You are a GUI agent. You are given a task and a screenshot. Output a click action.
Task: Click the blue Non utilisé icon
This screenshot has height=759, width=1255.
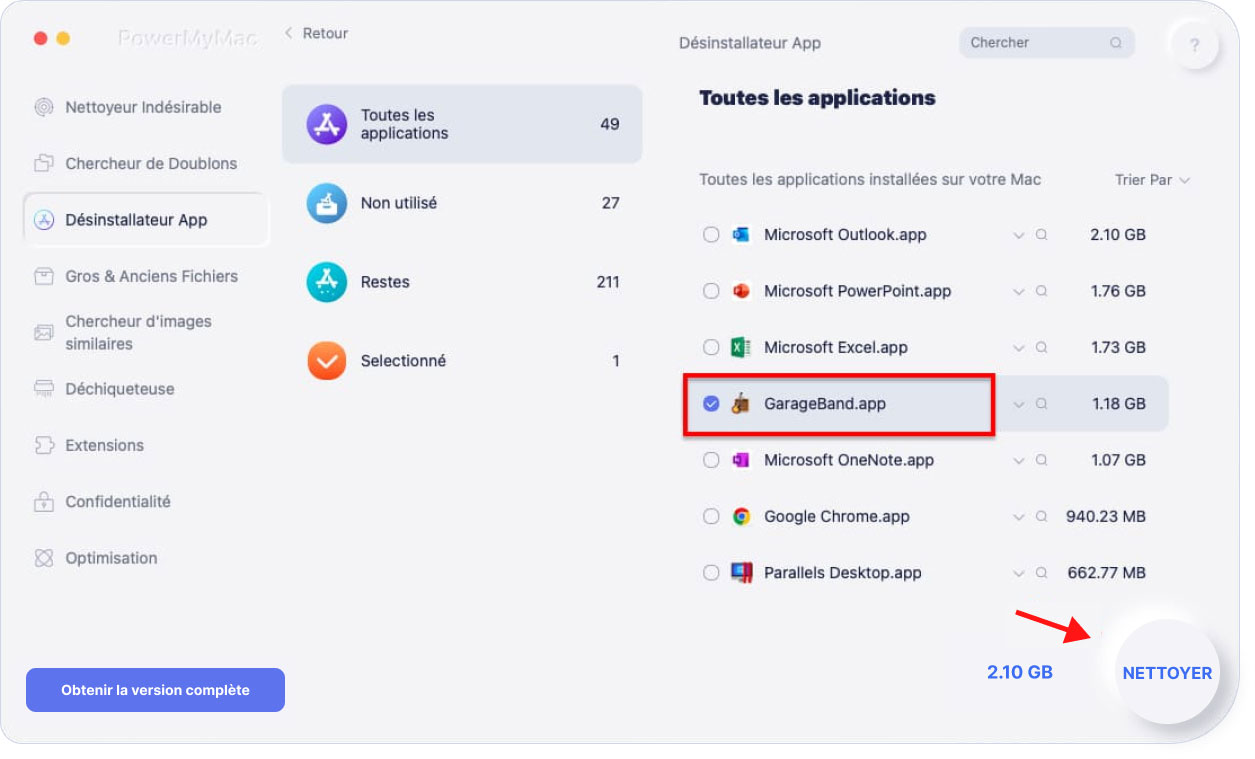(x=327, y=203)
